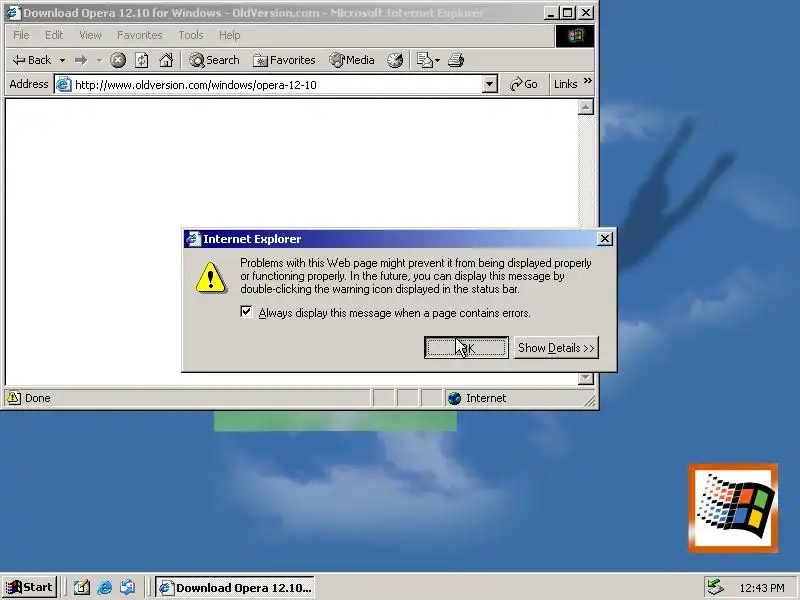800x600 pixels.
Task: Click the Back arrow toolbar button
Action: coord(32,60)
